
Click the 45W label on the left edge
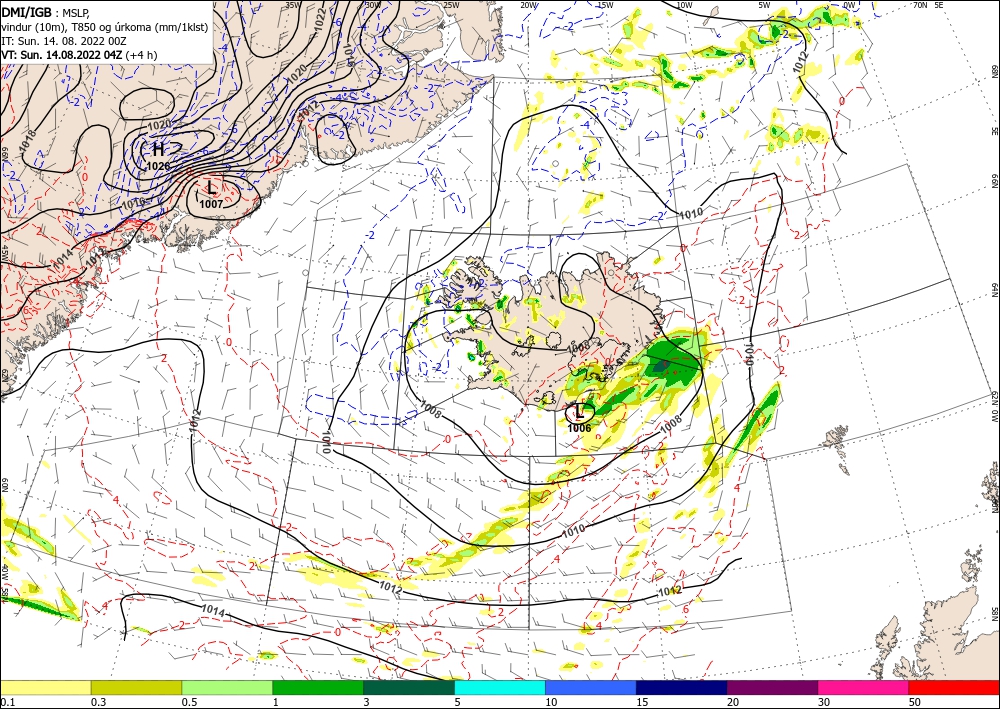pos(4,252)
